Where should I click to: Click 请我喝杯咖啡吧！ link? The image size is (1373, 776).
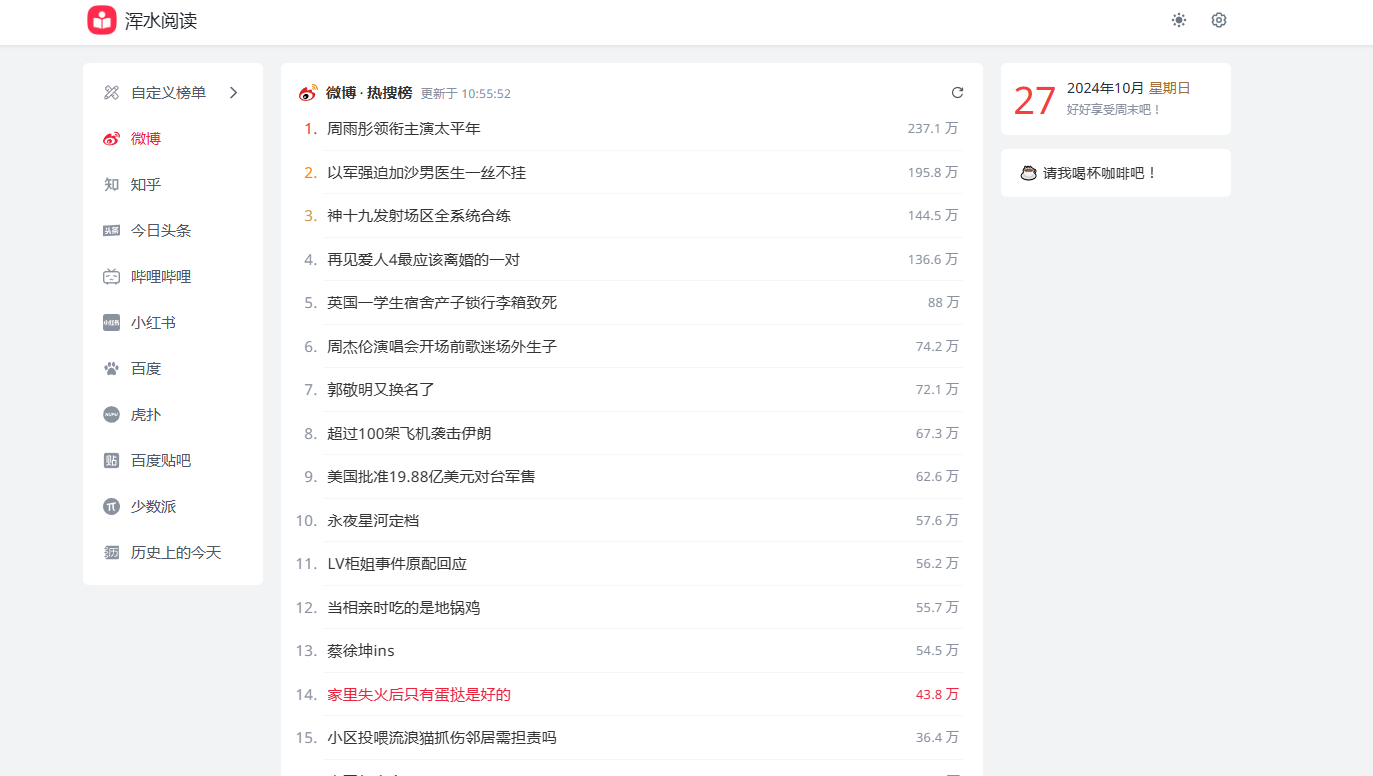coord(1100,173)
